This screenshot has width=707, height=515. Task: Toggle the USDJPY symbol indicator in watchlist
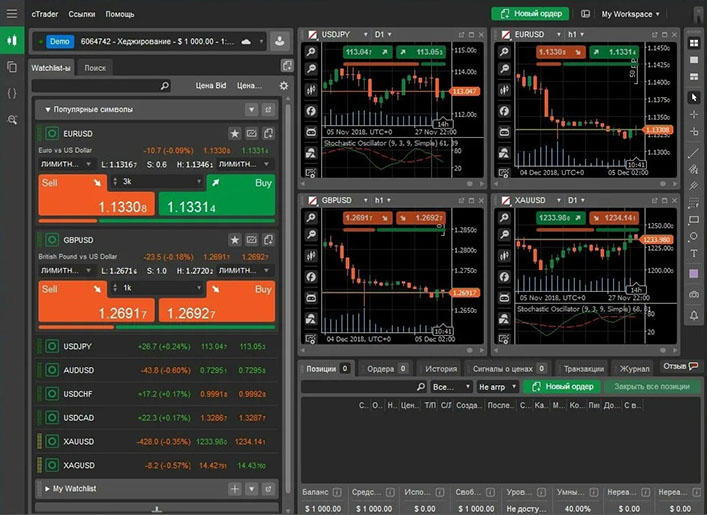52,346
